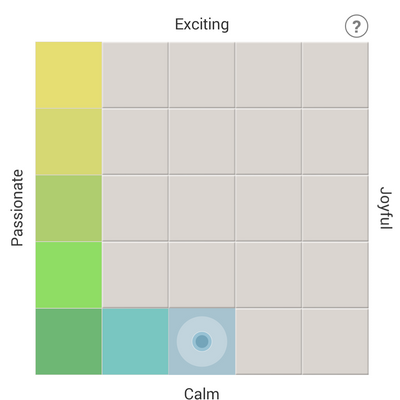Image resolution: width=400 pixels, height=400 pixels.
Task: Choose the gray cell above the teal cell
Action: coord(135,275)
